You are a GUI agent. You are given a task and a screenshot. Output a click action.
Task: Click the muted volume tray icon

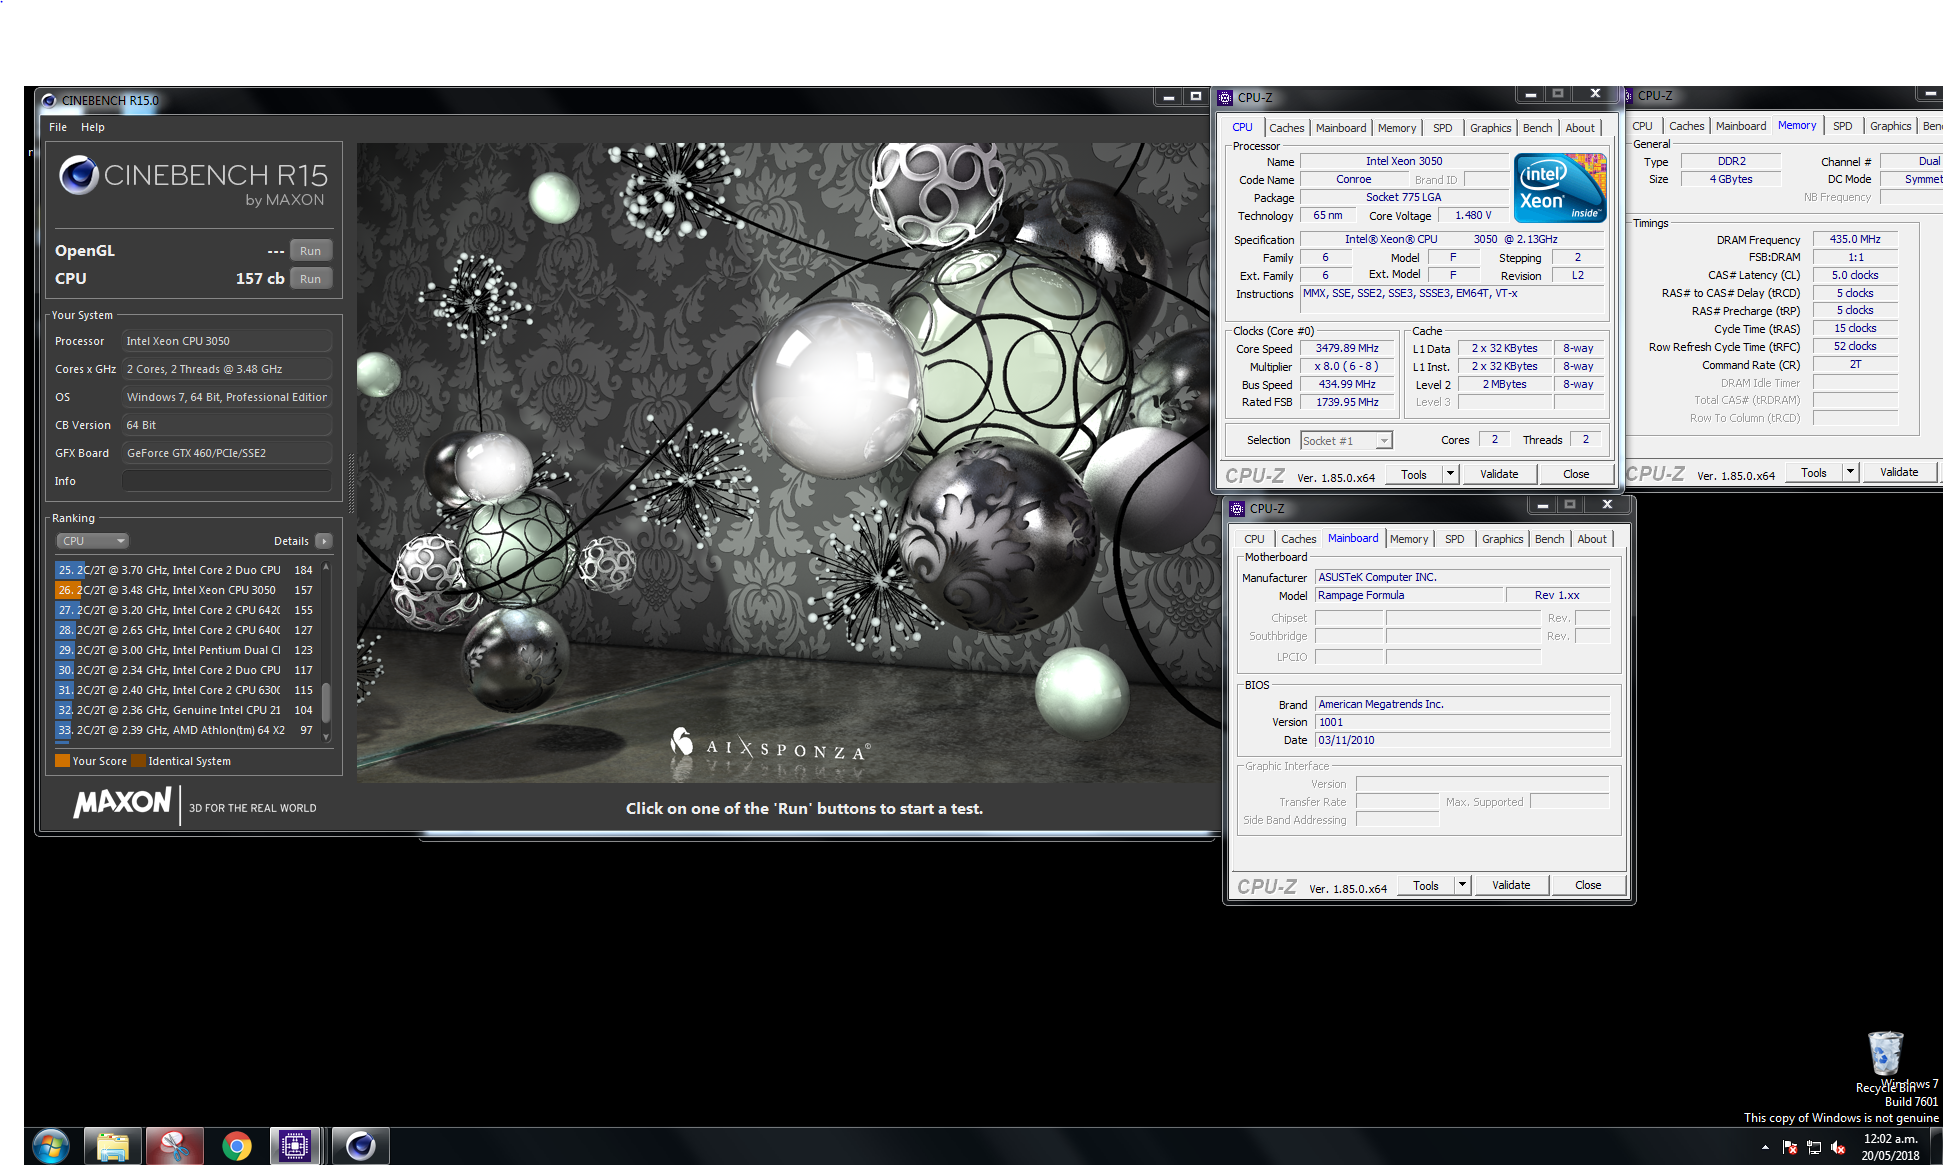pos(1838,1147)
